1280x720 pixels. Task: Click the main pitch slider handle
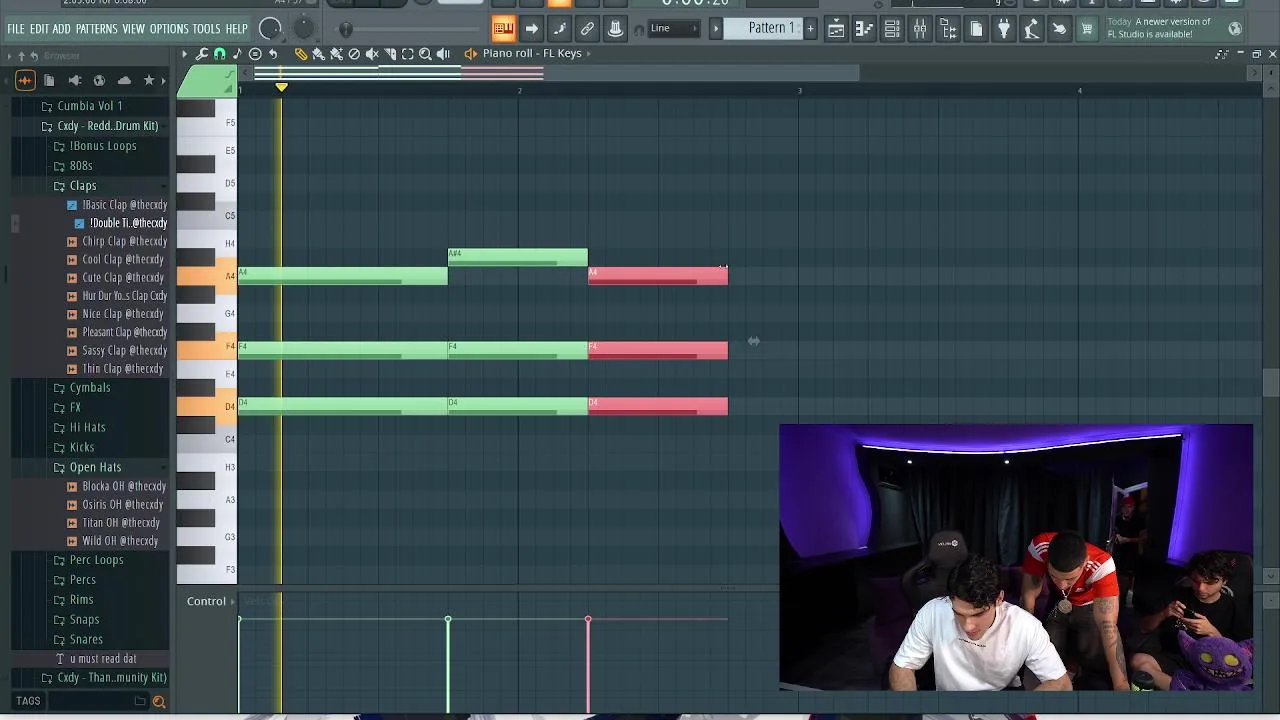click(346, 29)
